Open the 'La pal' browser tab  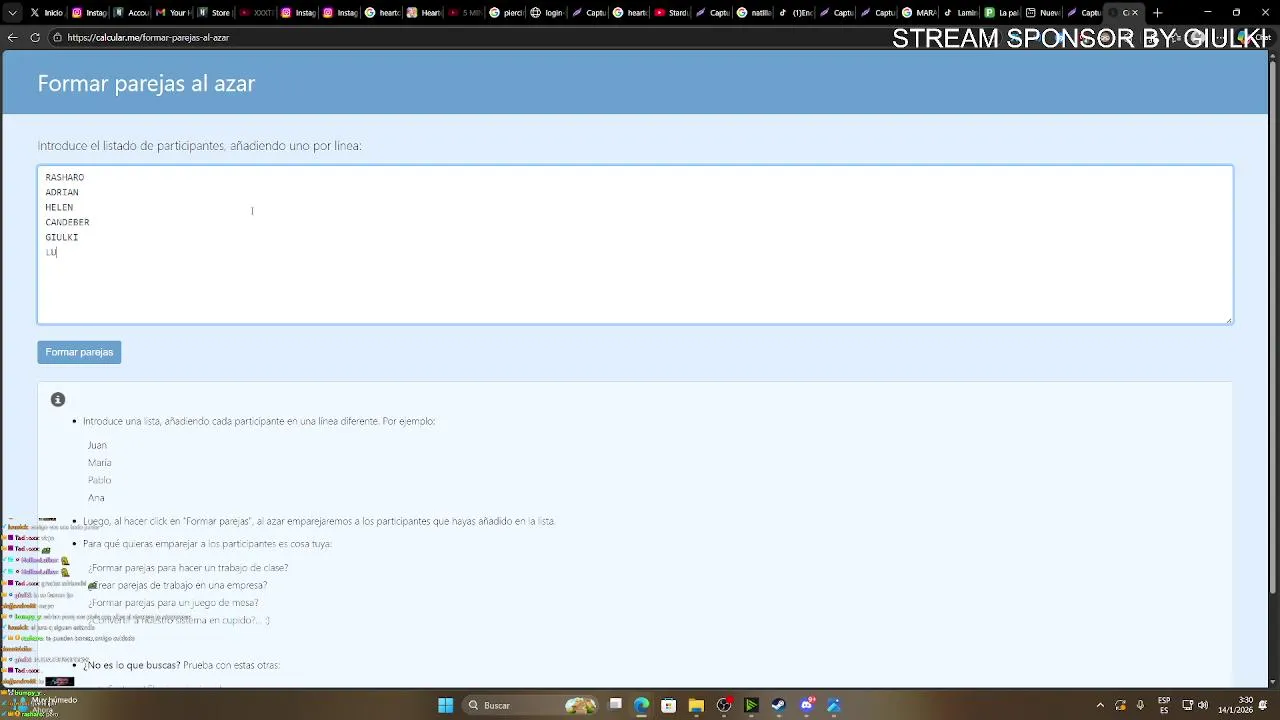[x=1000, y=13]
